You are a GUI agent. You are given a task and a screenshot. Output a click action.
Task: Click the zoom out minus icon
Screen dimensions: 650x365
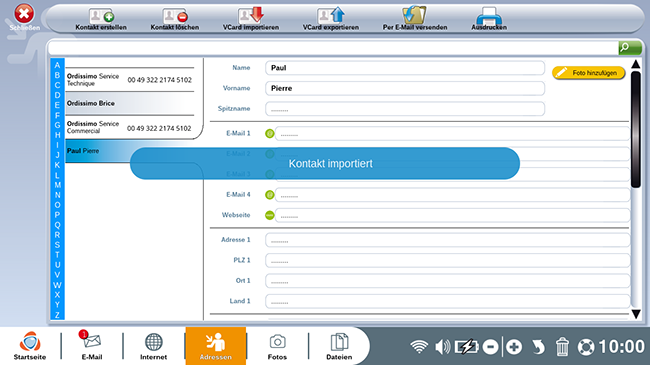[490, 347]
